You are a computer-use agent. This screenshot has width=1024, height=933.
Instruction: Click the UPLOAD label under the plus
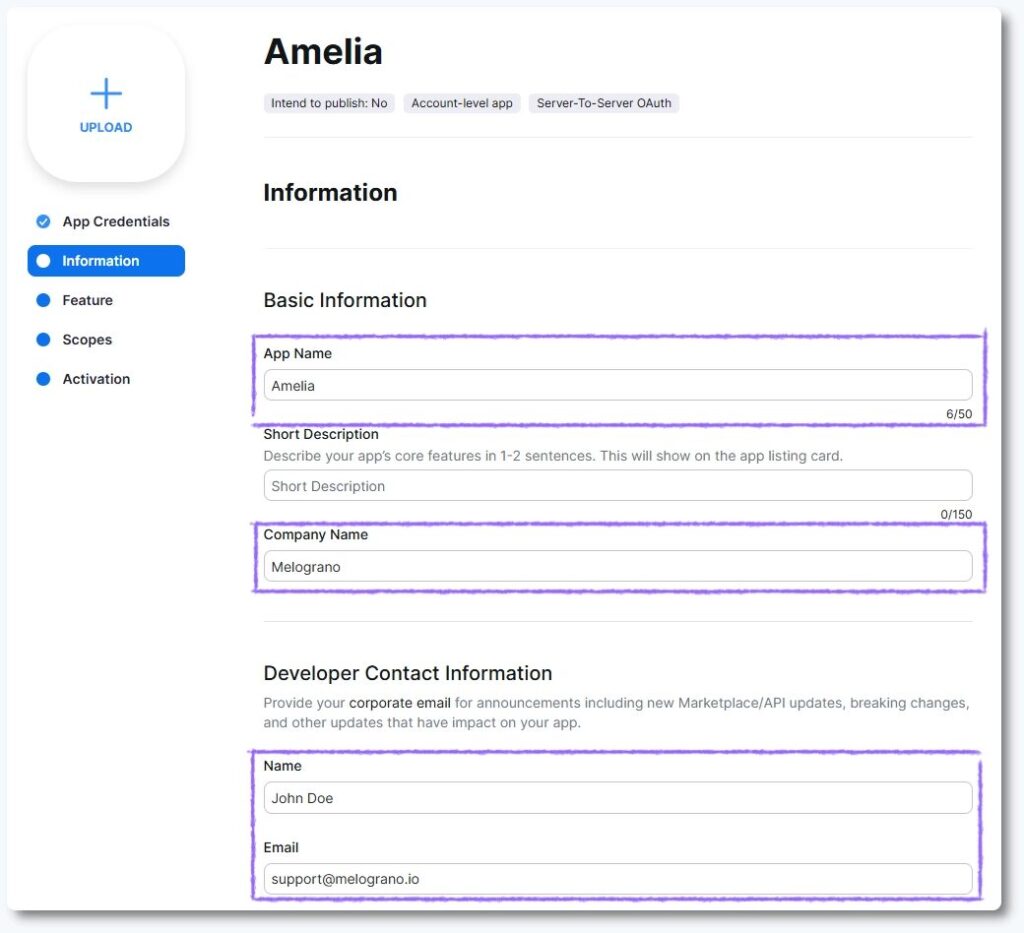click(106, 128)
